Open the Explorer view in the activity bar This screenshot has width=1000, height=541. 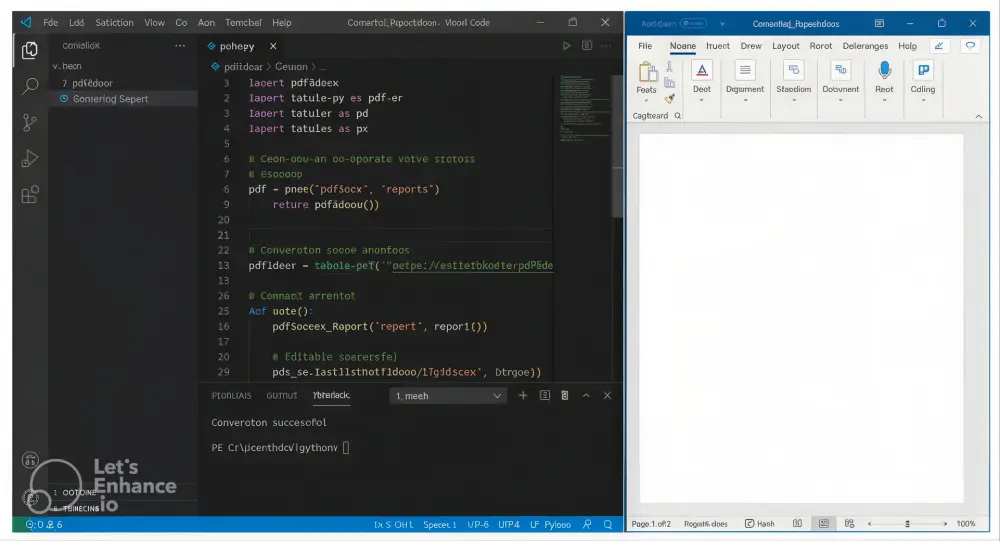tap(29, 50)
